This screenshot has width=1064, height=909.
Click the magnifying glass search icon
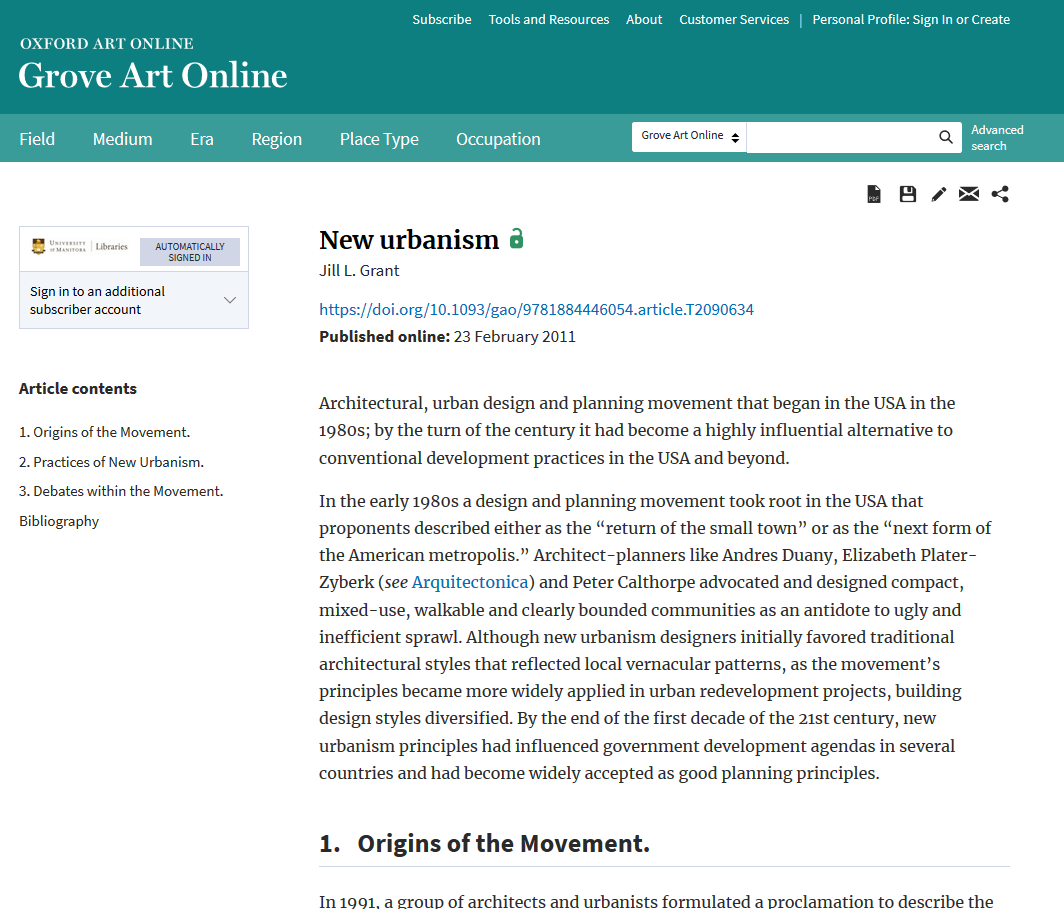tap(945, 137)
